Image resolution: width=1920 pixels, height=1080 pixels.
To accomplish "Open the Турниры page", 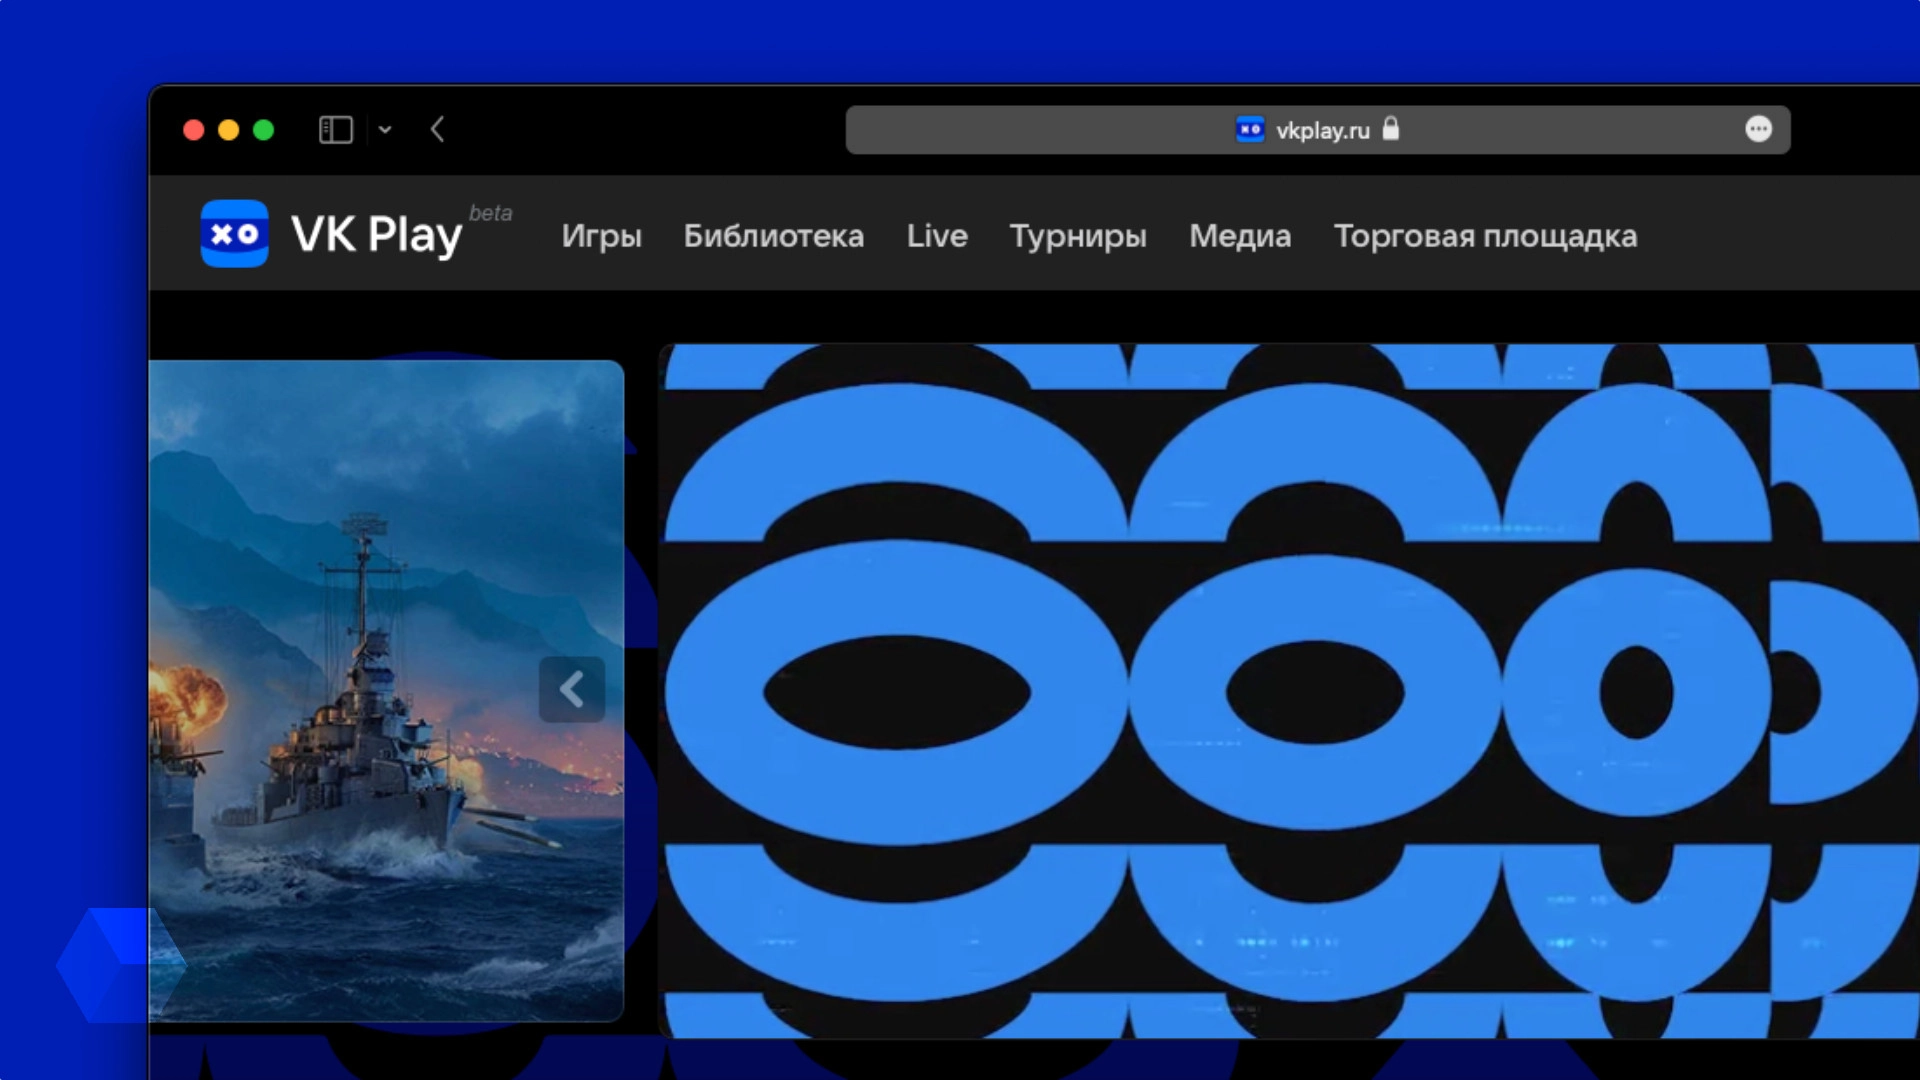I will [1078, 236].
